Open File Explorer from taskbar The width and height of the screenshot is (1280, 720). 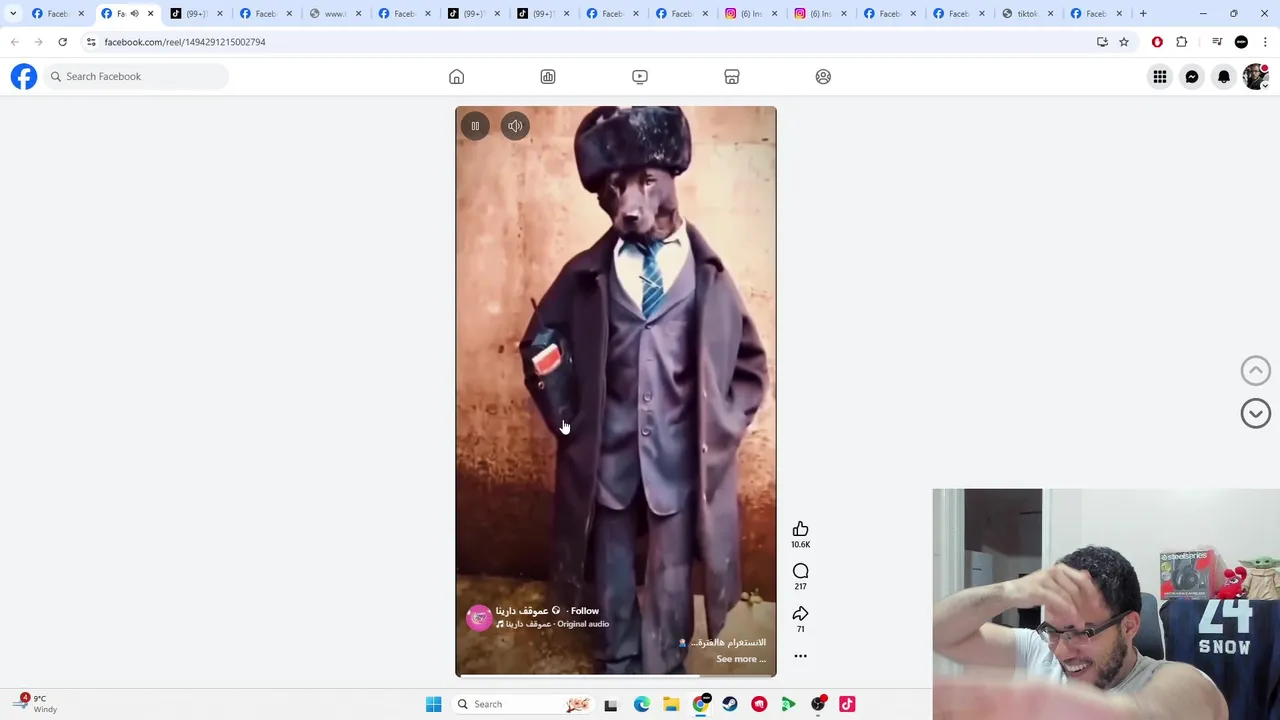click(671, 704)
